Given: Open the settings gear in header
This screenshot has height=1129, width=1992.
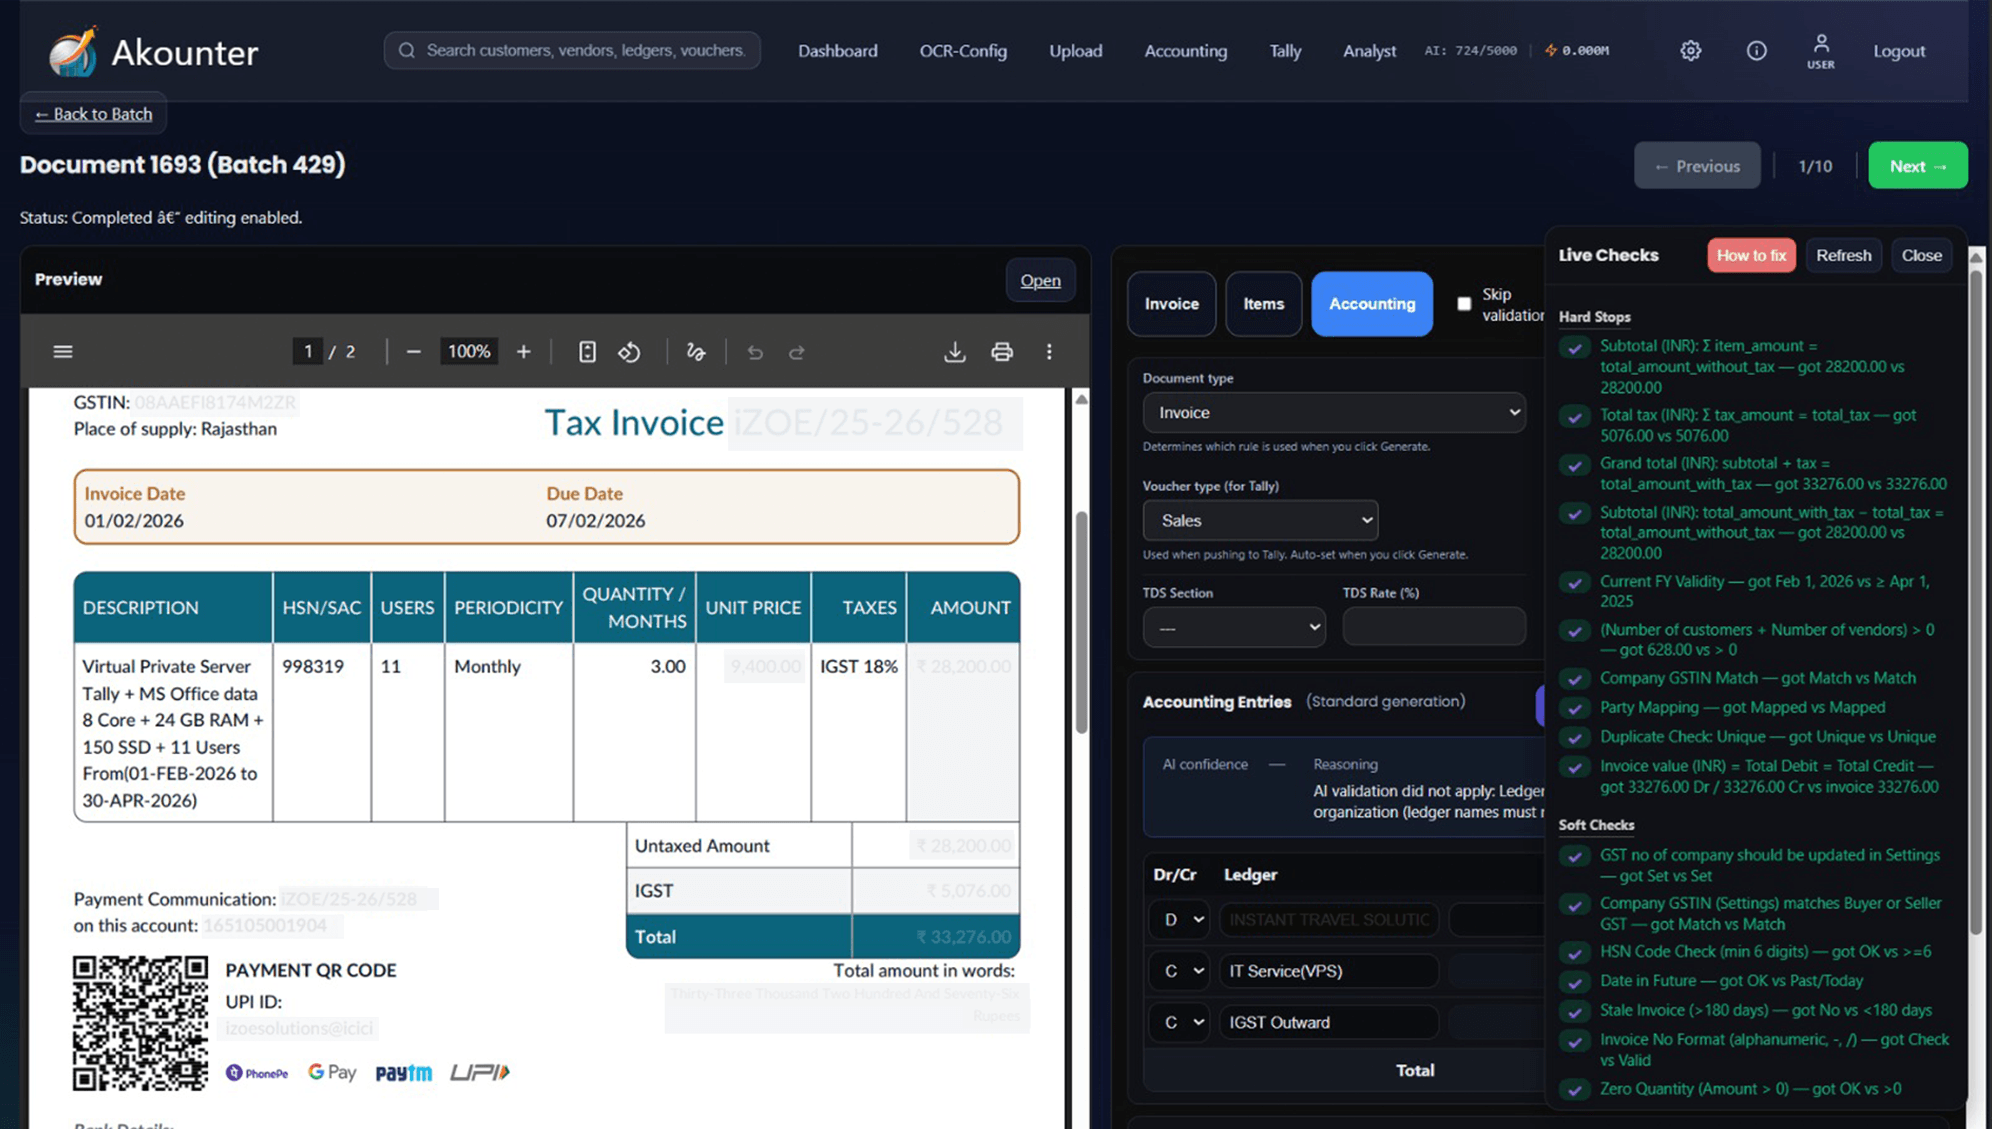Looking at the screenshot, I should point(1690,50).
